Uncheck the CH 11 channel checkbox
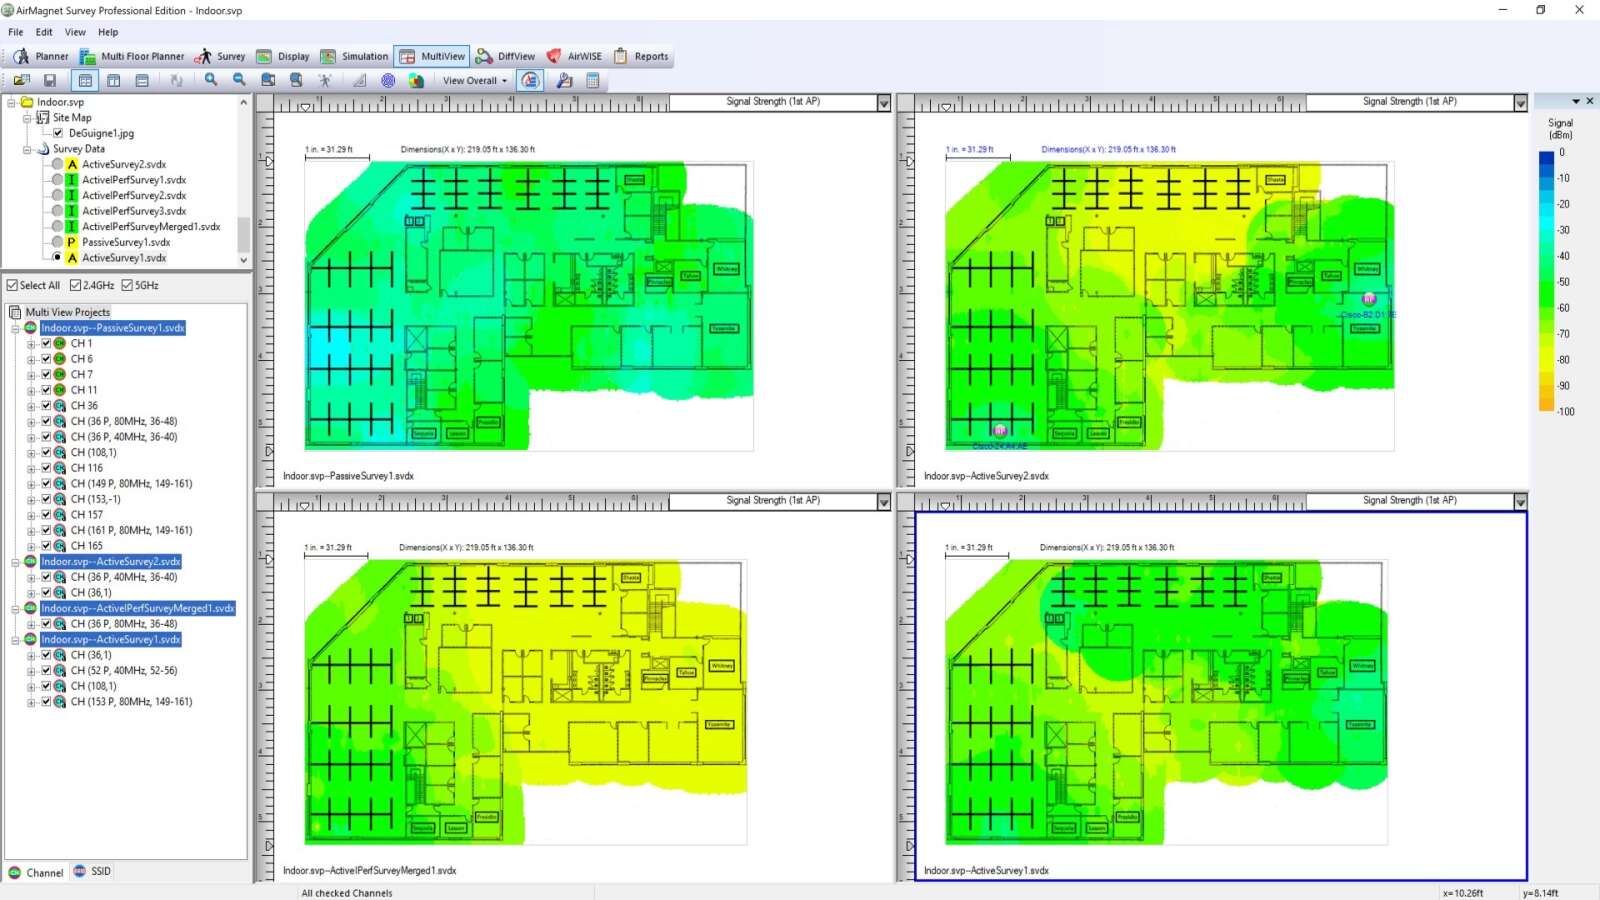Image resolution: width=1600 pixels, height=900 pixels. click(x=46, y=390)
